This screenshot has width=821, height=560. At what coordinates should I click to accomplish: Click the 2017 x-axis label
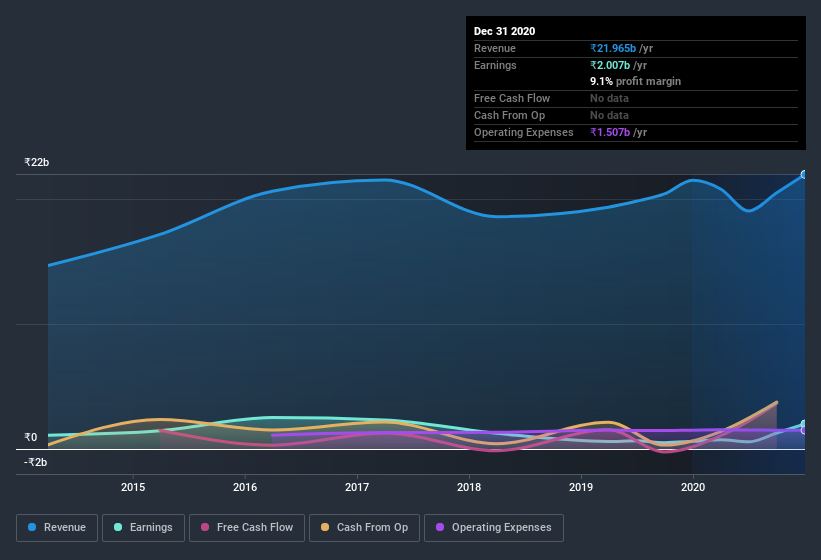pyautogui.click(x=357, y=487)
